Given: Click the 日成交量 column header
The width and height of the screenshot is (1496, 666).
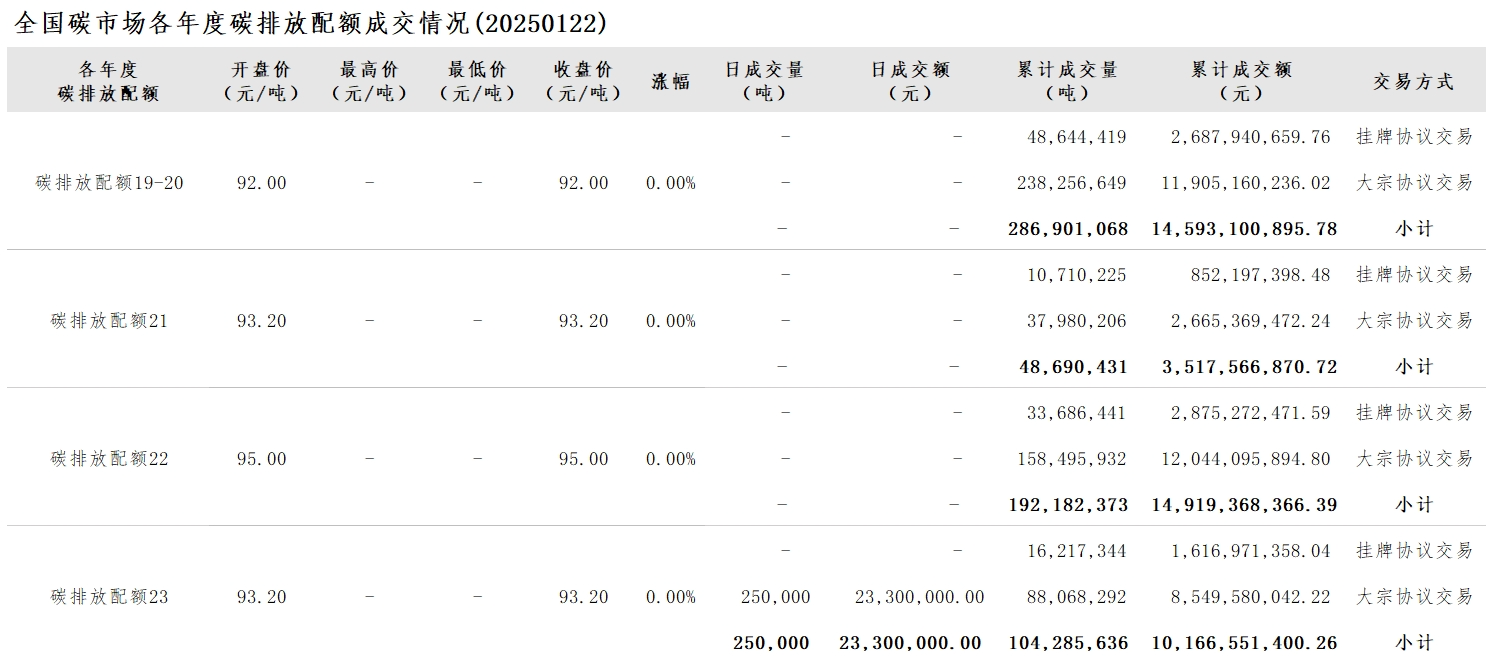Looking at the screenshot, I should click(765, 81).
